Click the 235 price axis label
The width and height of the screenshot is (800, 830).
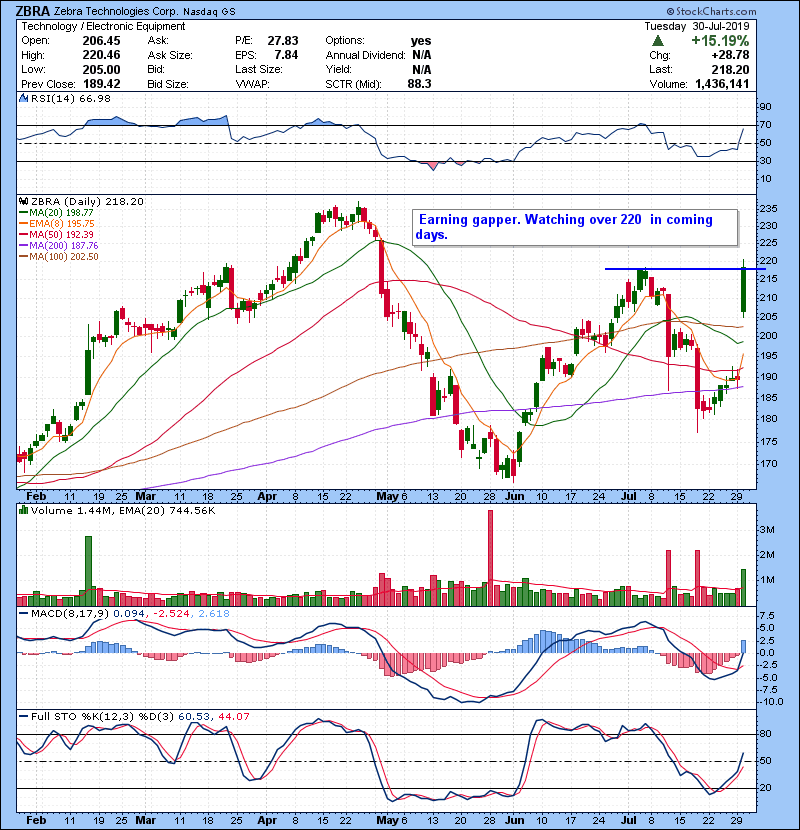(768, 209)
